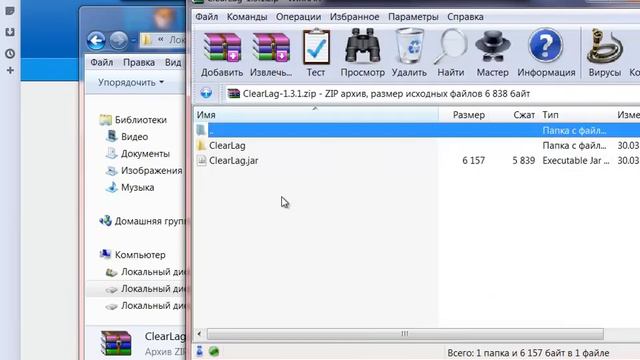Open the Параметры menu
640x360 pixels.
click(413, 17)
